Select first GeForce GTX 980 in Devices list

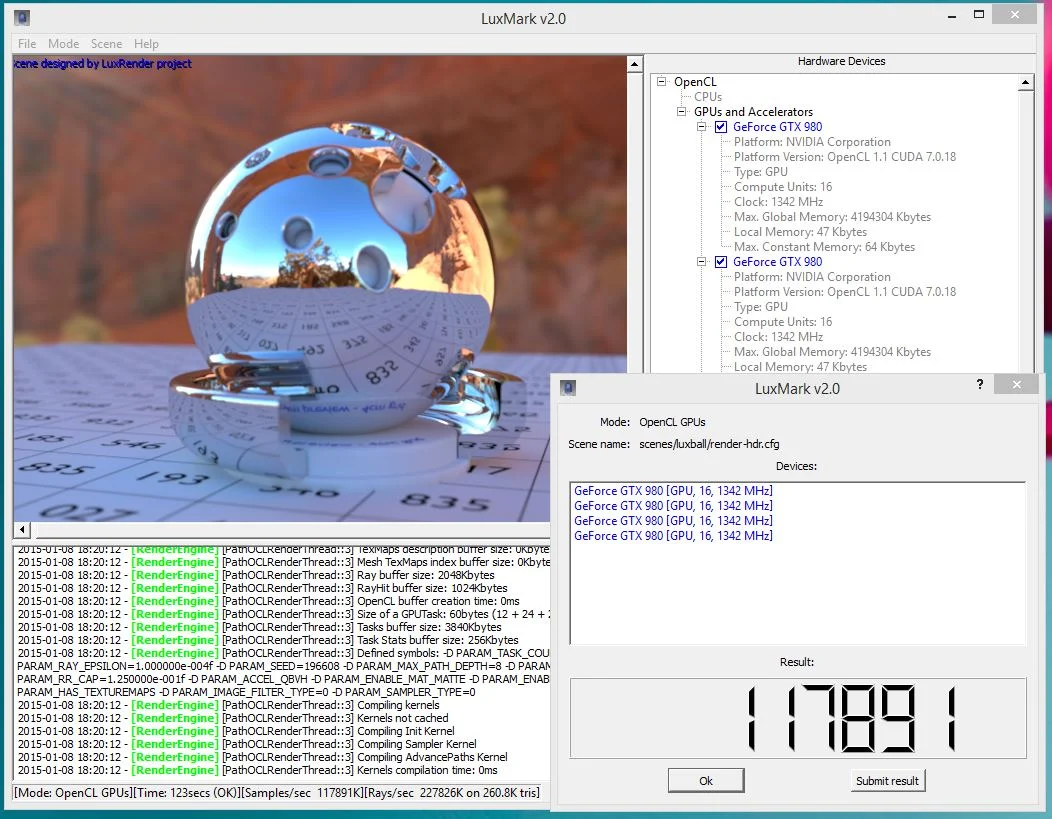(673, 490)
